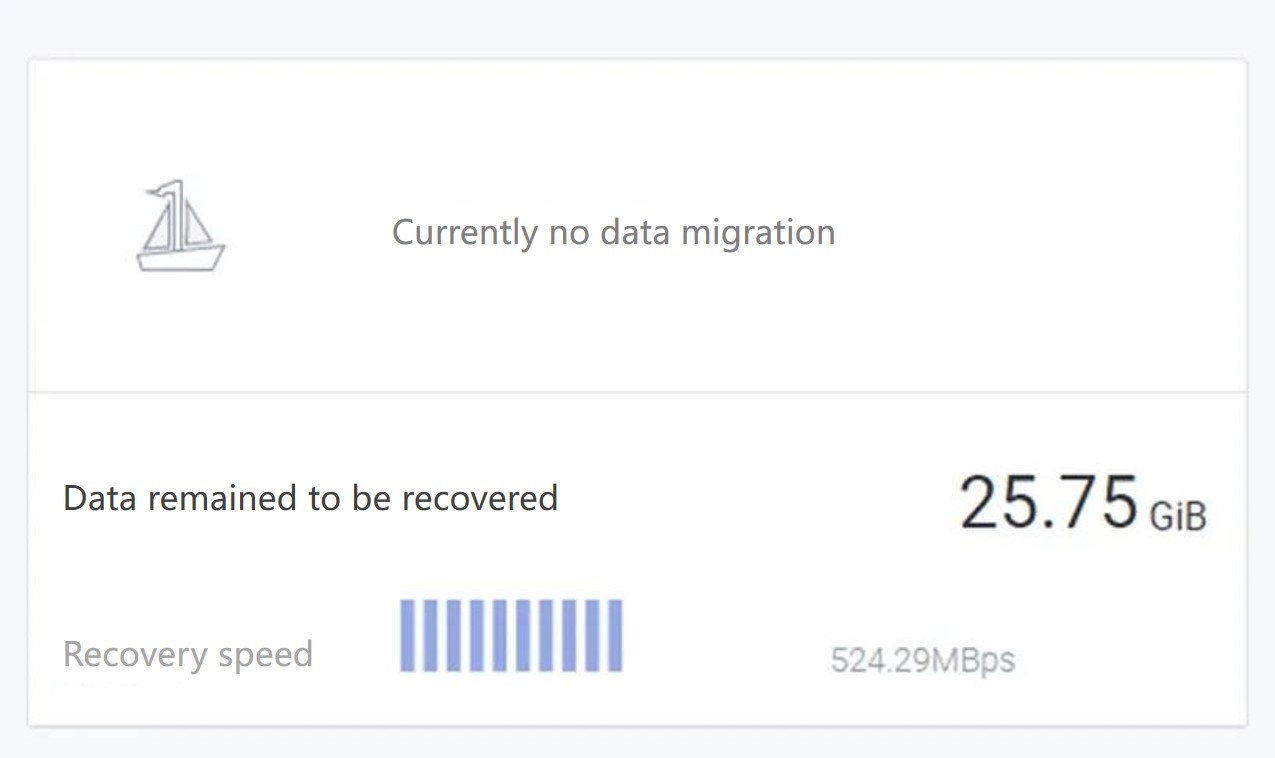
Task: Select the 25.75 remaining data value
Action: pyautogui.click(x=1048, y=503)
